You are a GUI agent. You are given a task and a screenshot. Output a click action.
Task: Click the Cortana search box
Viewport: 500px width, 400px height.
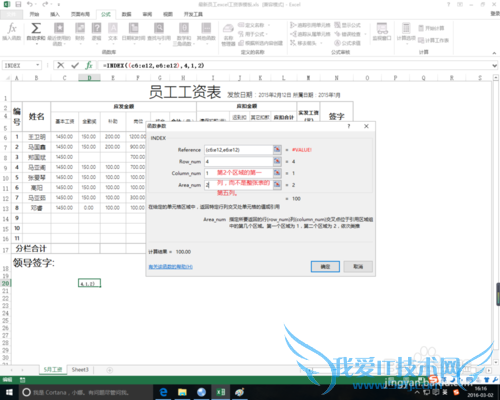(86, 392)
